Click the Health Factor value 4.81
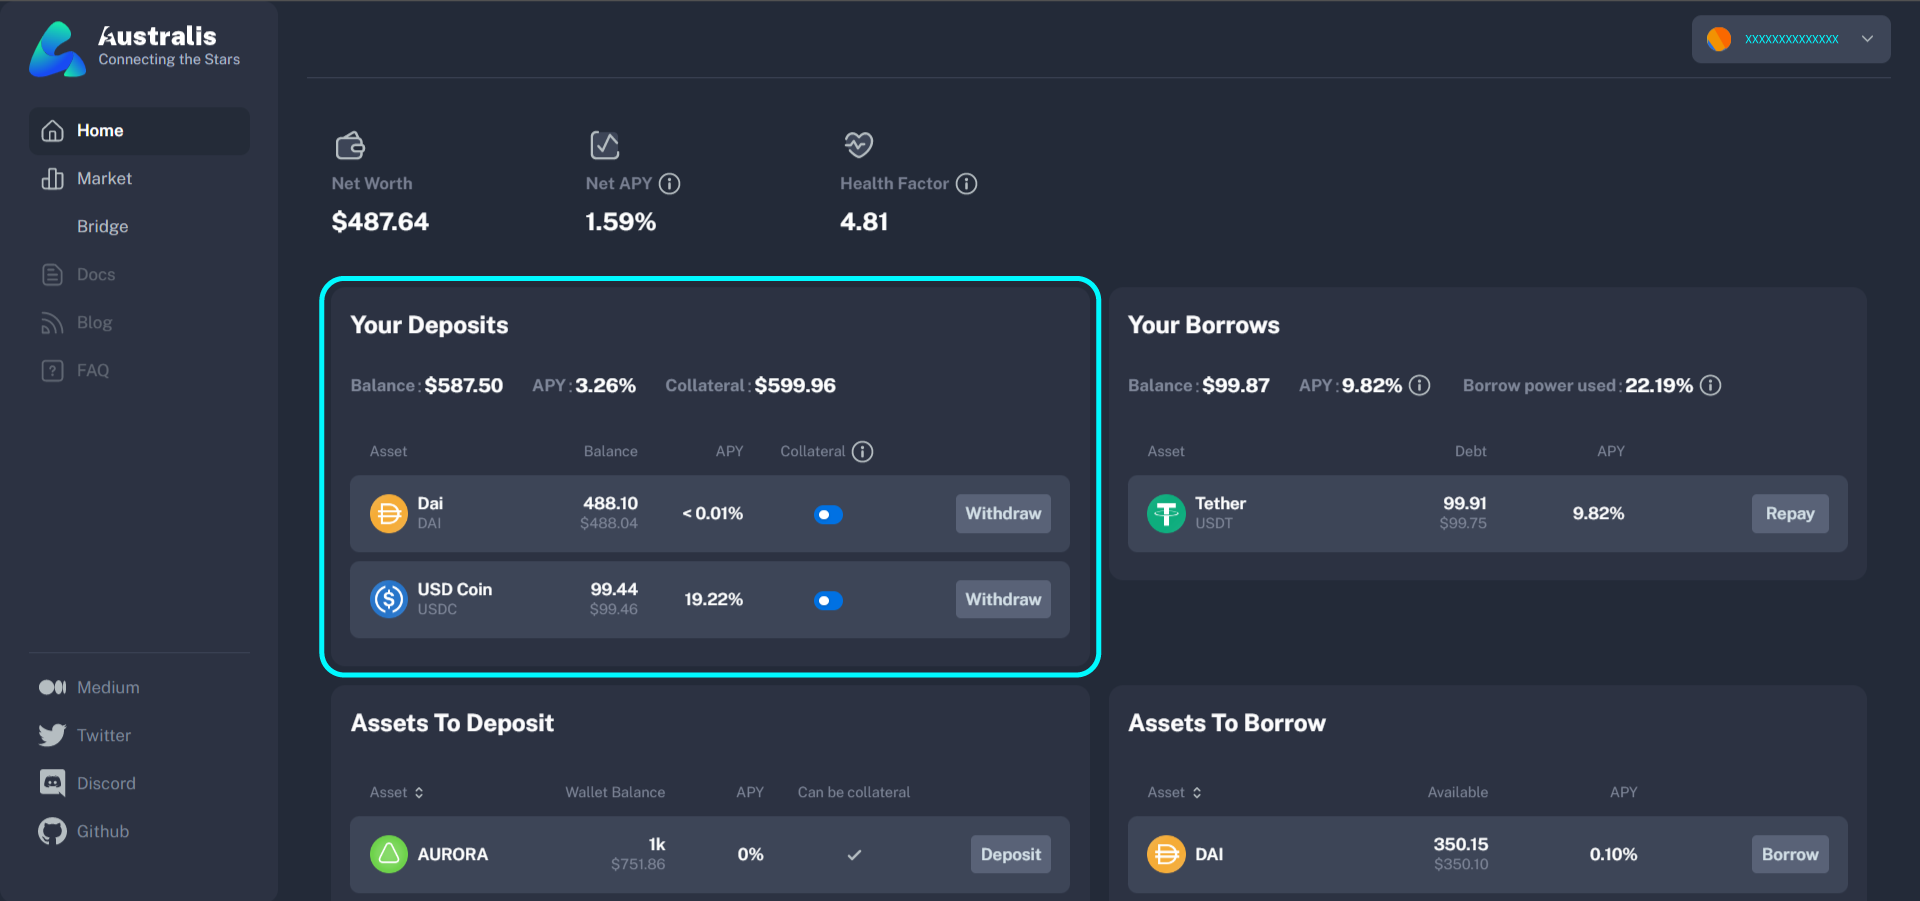Image resolution: width=1920 pixels, height=901 pixels. click(x=864, y=222)
